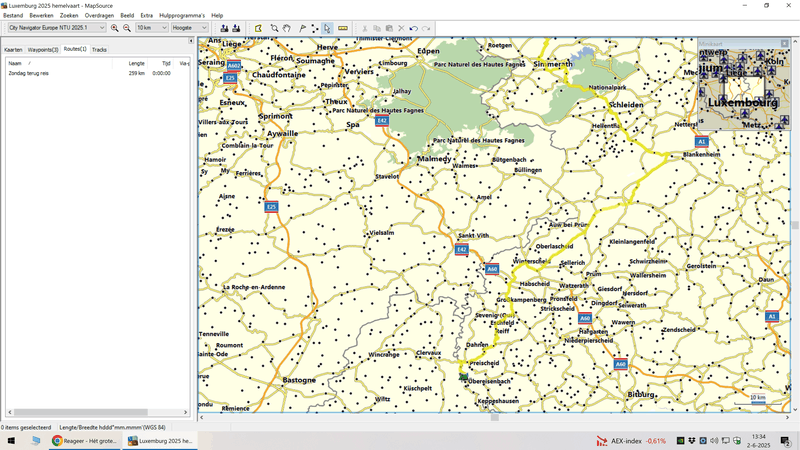Zoom out with the magnifier minus icon
The image size is (800, 450).
pos(127,28)
